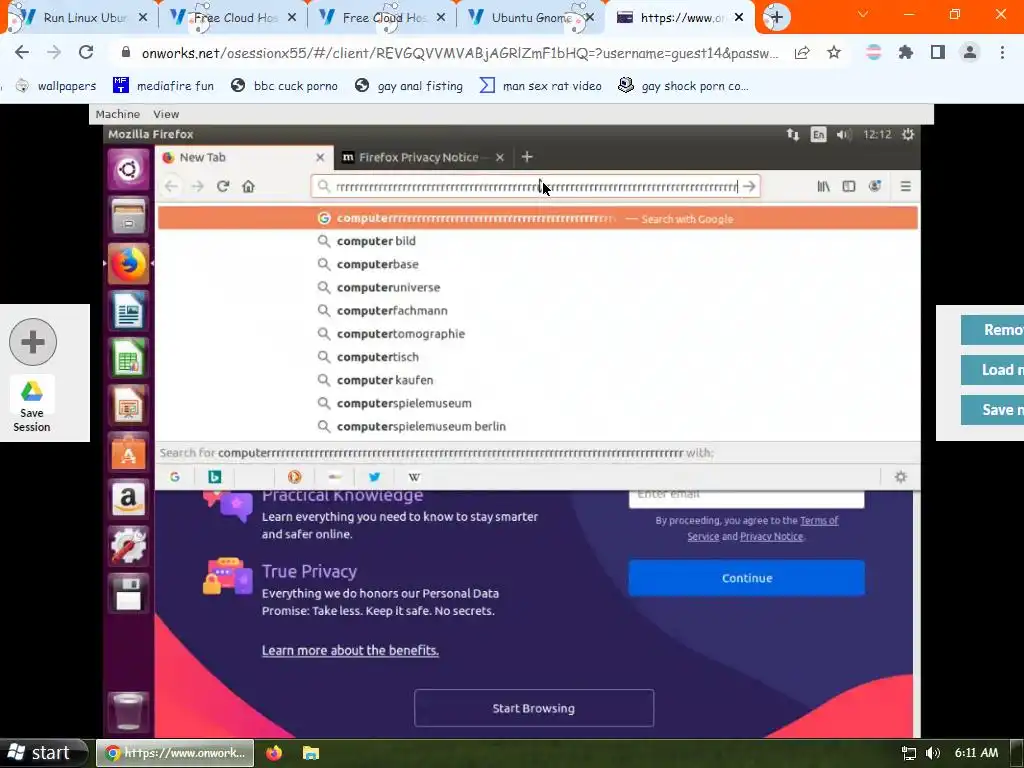Open Learn more about the benefits link
Viewport: 1024px width, 768px height.
coord(350,650)
